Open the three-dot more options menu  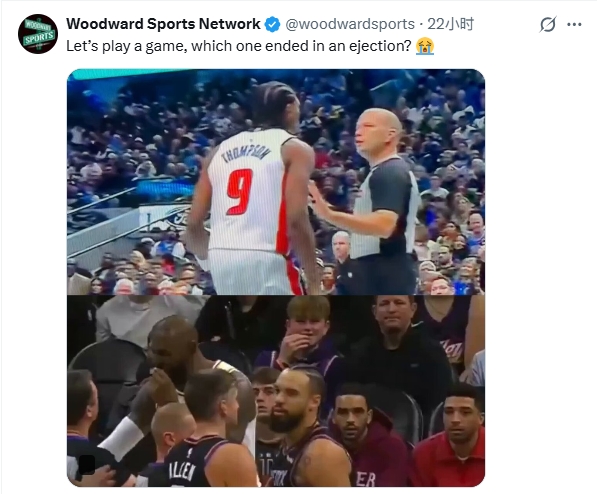click(574, 25)
